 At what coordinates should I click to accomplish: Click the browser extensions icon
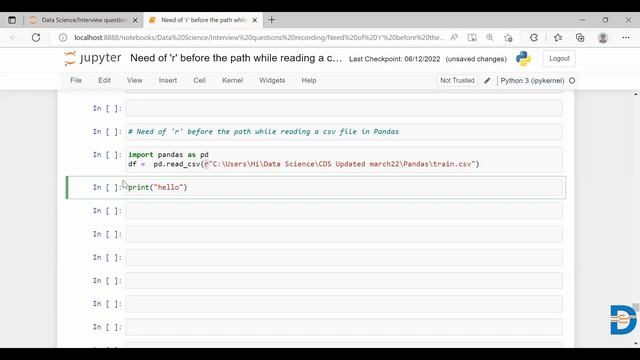point(534,38)
